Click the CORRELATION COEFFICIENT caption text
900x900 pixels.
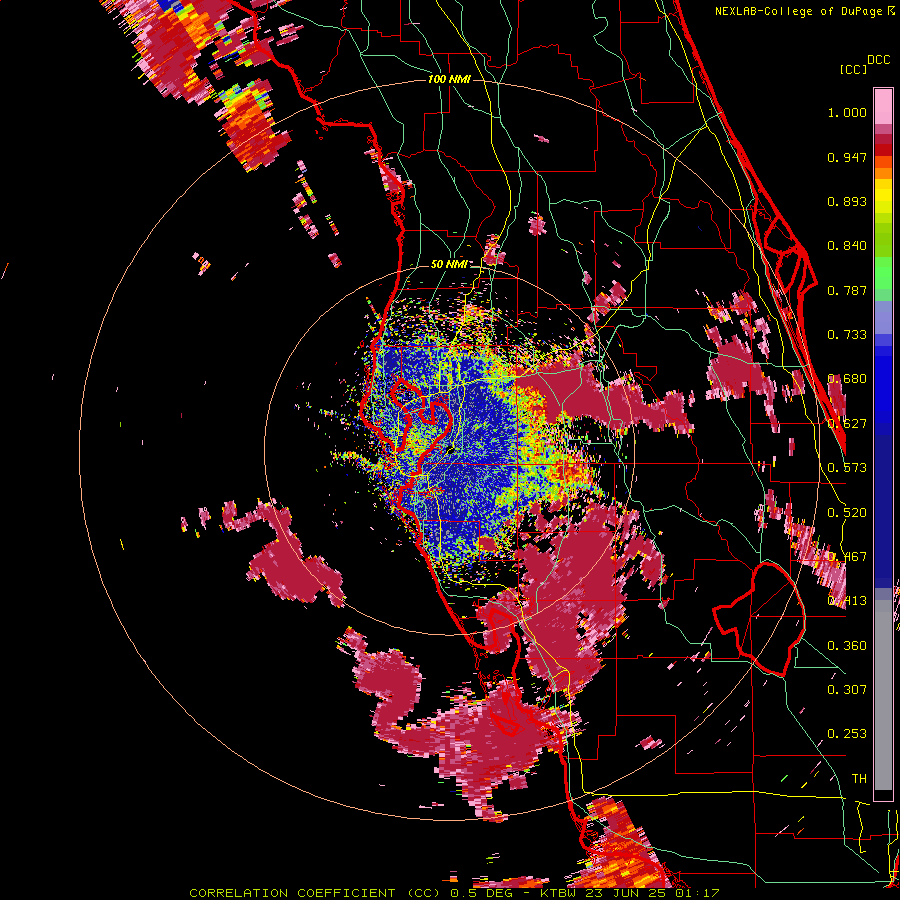(292, 893)
